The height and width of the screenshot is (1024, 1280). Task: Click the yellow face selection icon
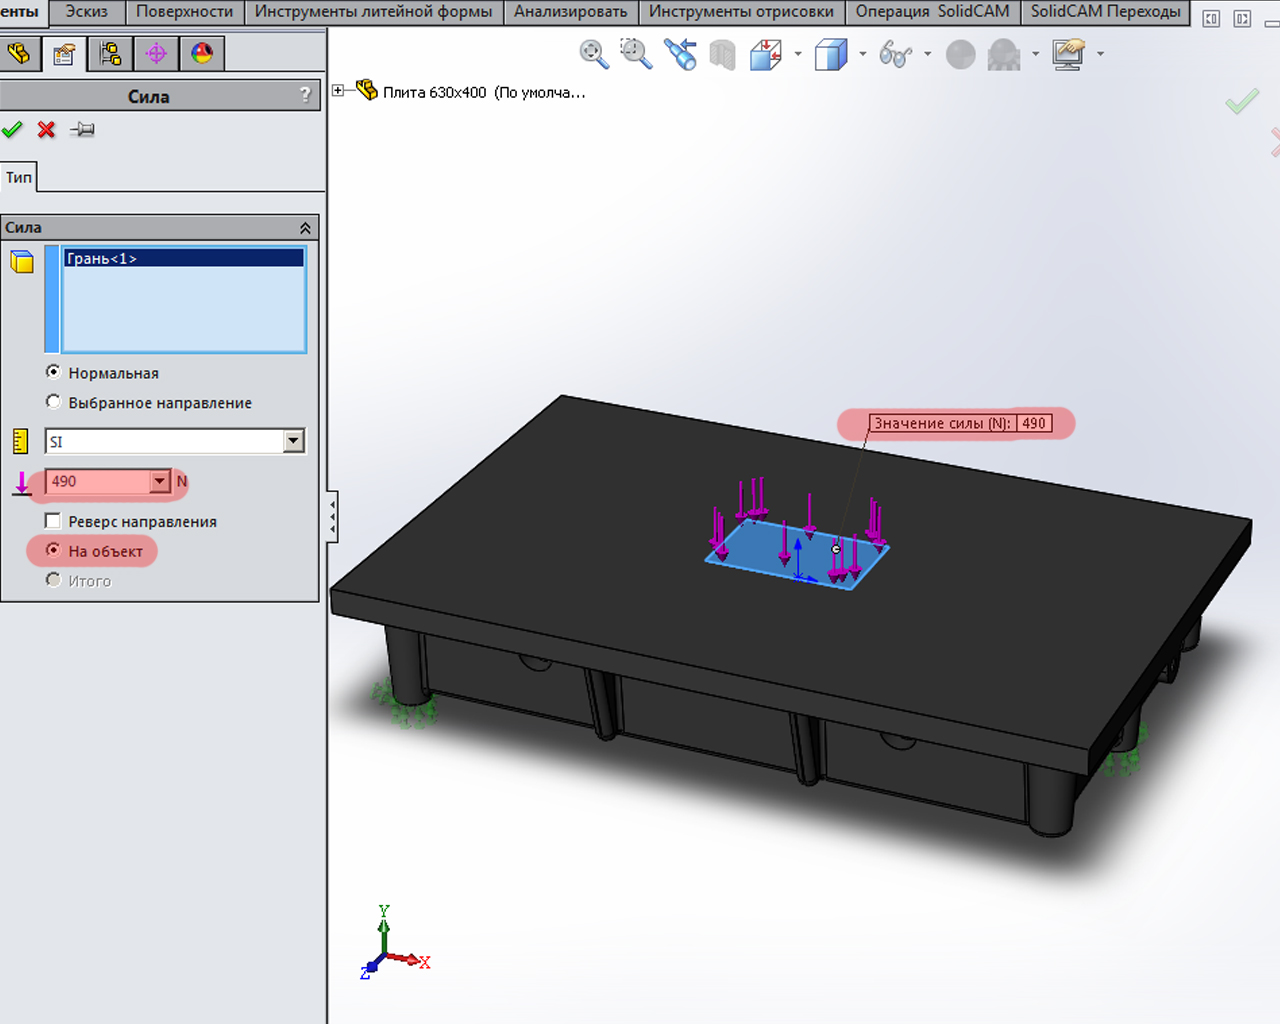pos(22,262)
